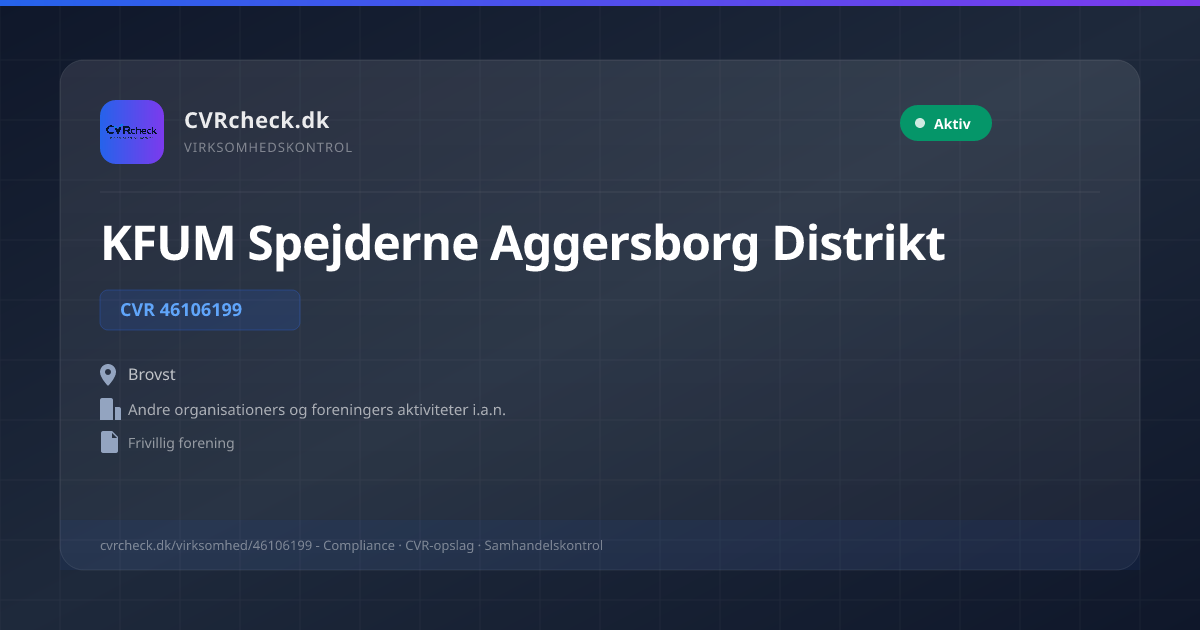Click the CVRcheck logo icon
1200x630 pixels.
132,132
